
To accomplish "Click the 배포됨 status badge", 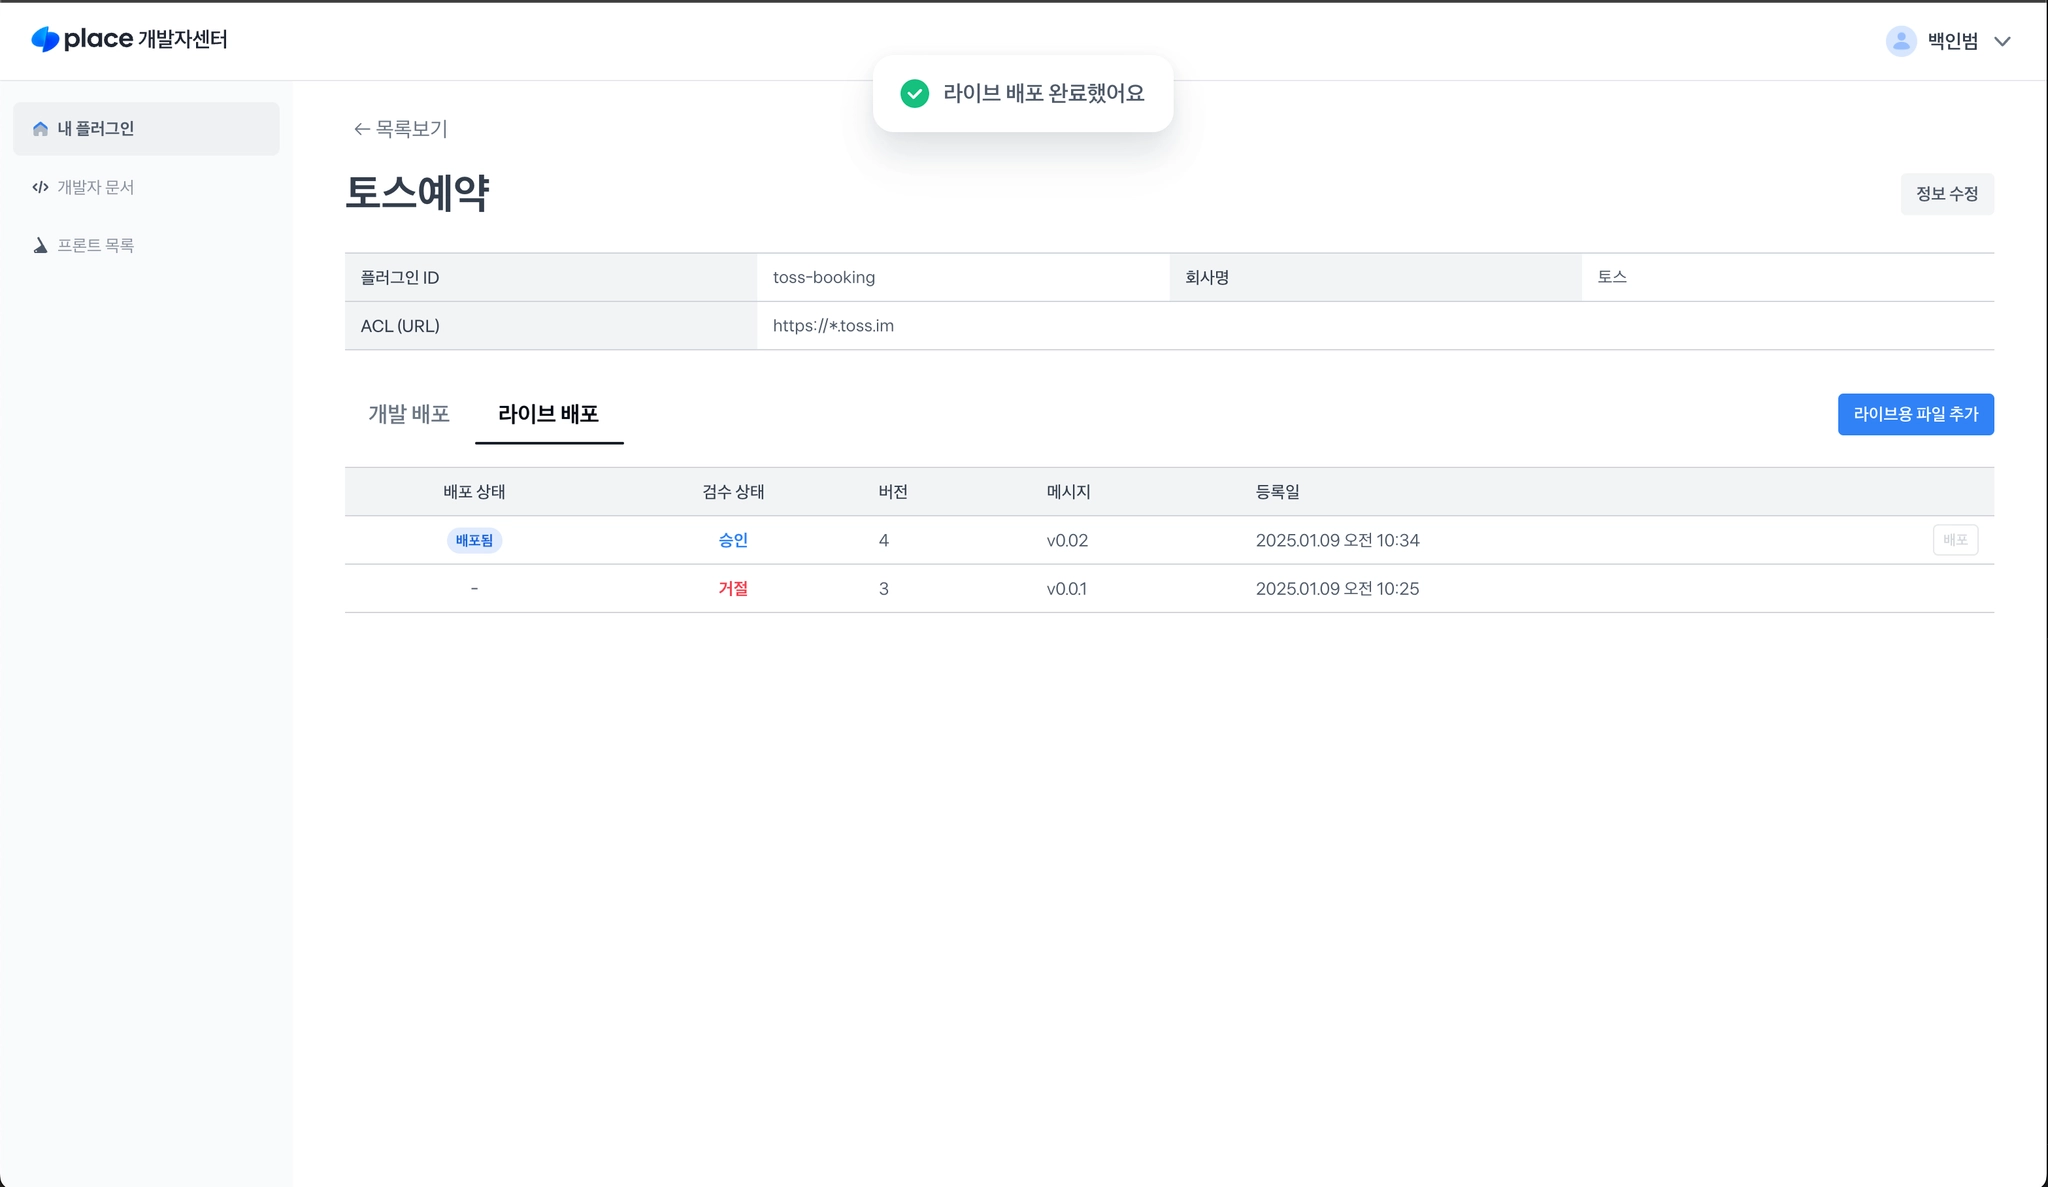I will pos(474,540).
